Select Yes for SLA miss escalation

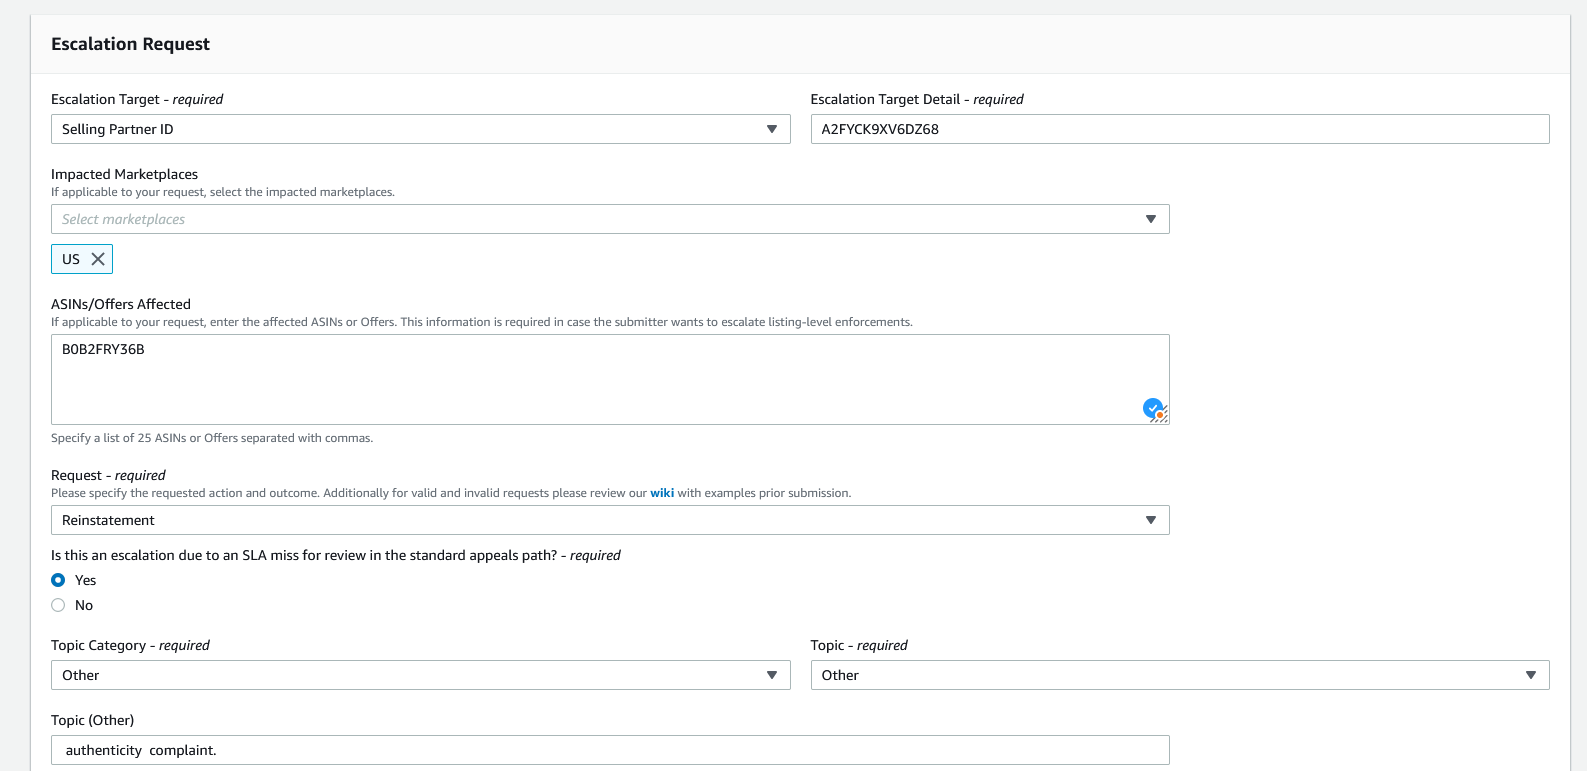pyautogui.click(x=58, y=580)
